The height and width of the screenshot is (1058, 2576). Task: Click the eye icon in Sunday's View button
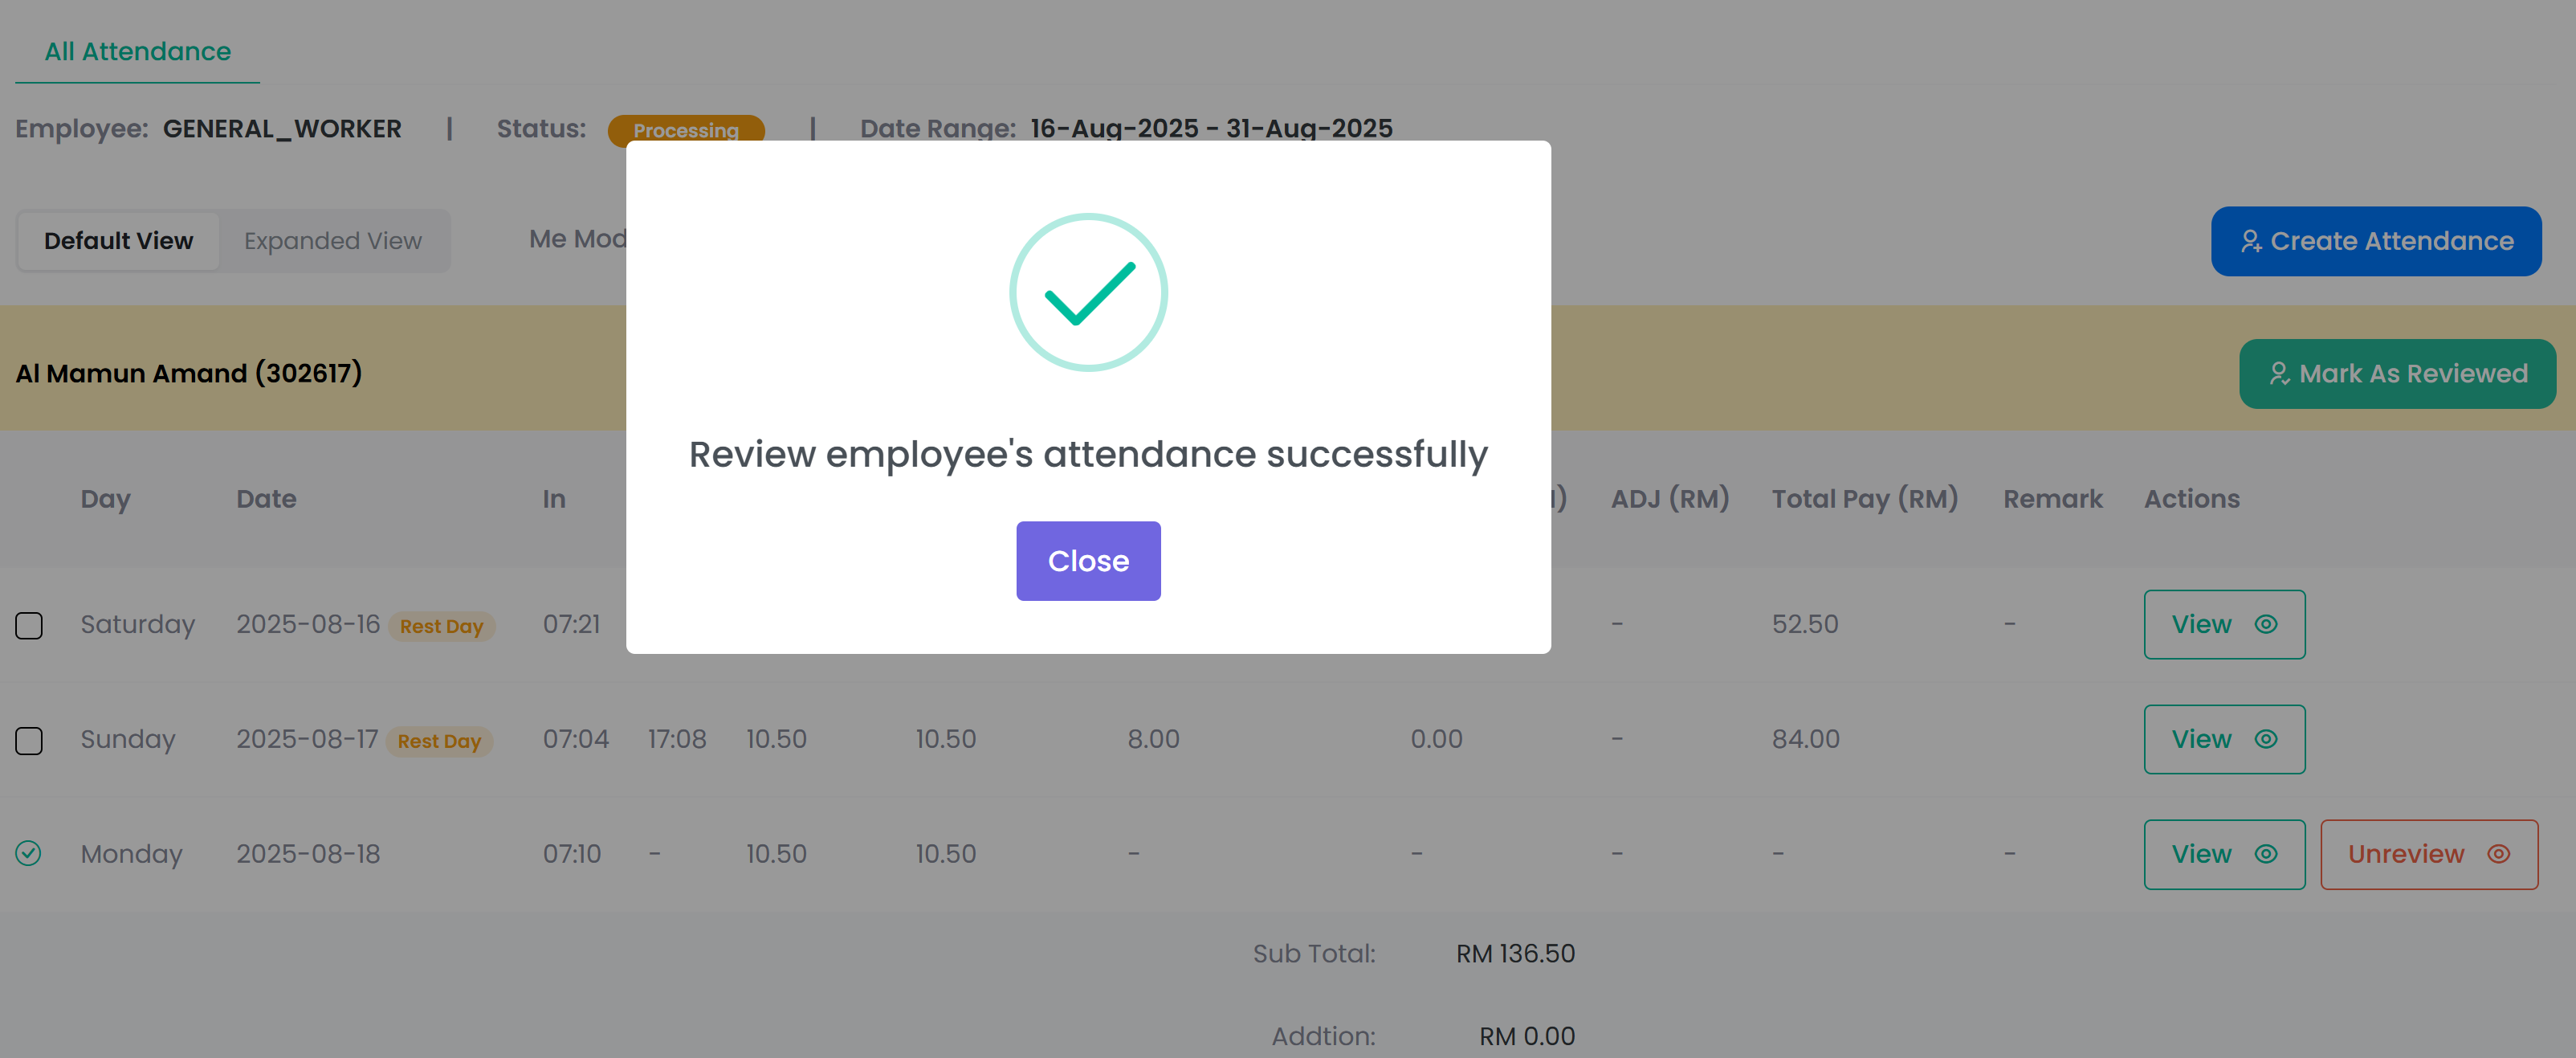coord(2266,739)
